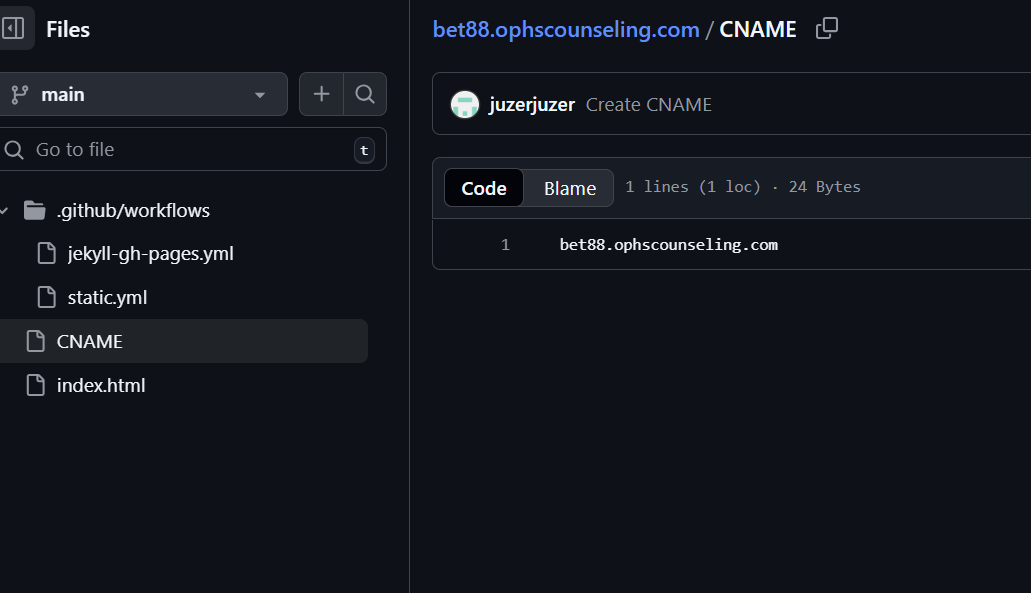This screenshot has height=593, width=1031.
Task: Click the add file plus icon
Action: 321,94
